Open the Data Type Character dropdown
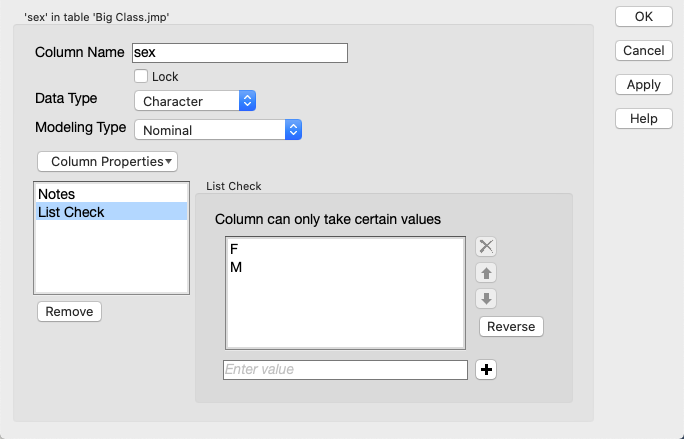 coord(195,101)
